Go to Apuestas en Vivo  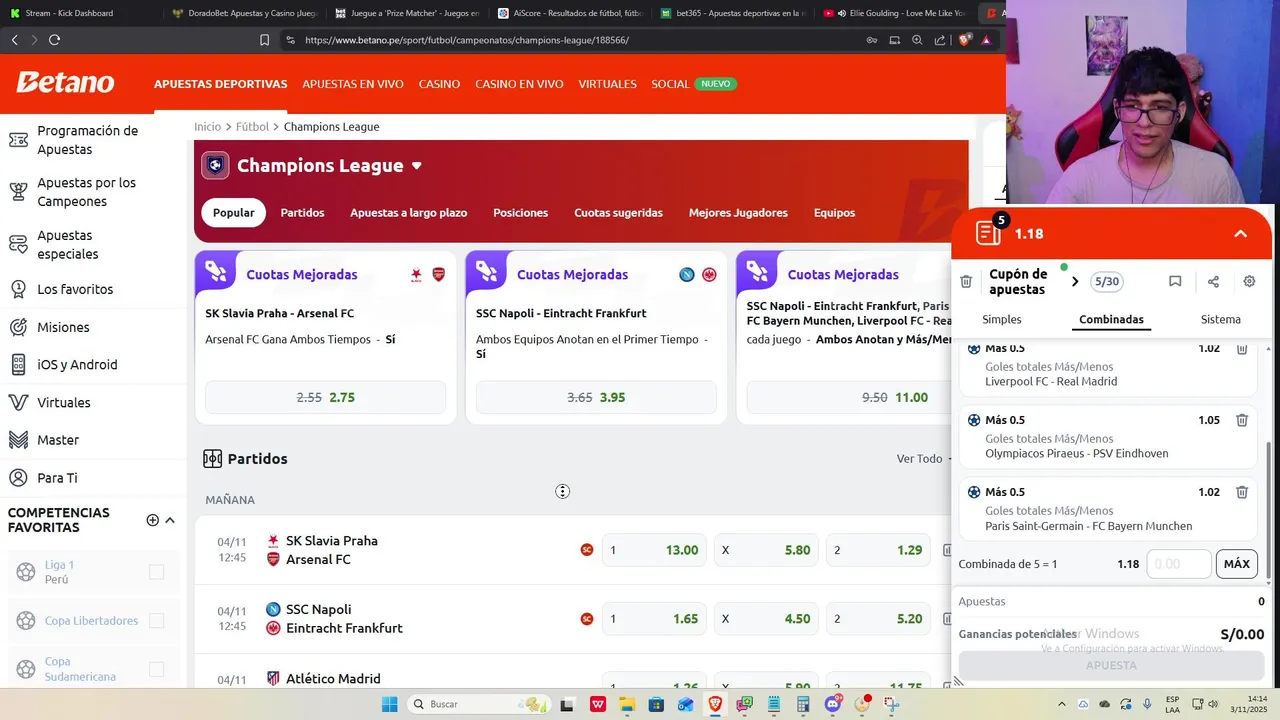(x=353, y=84)
